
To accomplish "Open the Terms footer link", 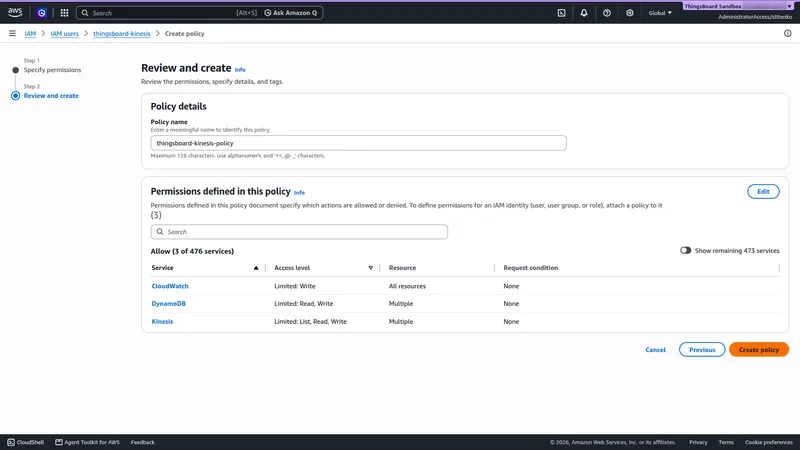I will point(726,442).
